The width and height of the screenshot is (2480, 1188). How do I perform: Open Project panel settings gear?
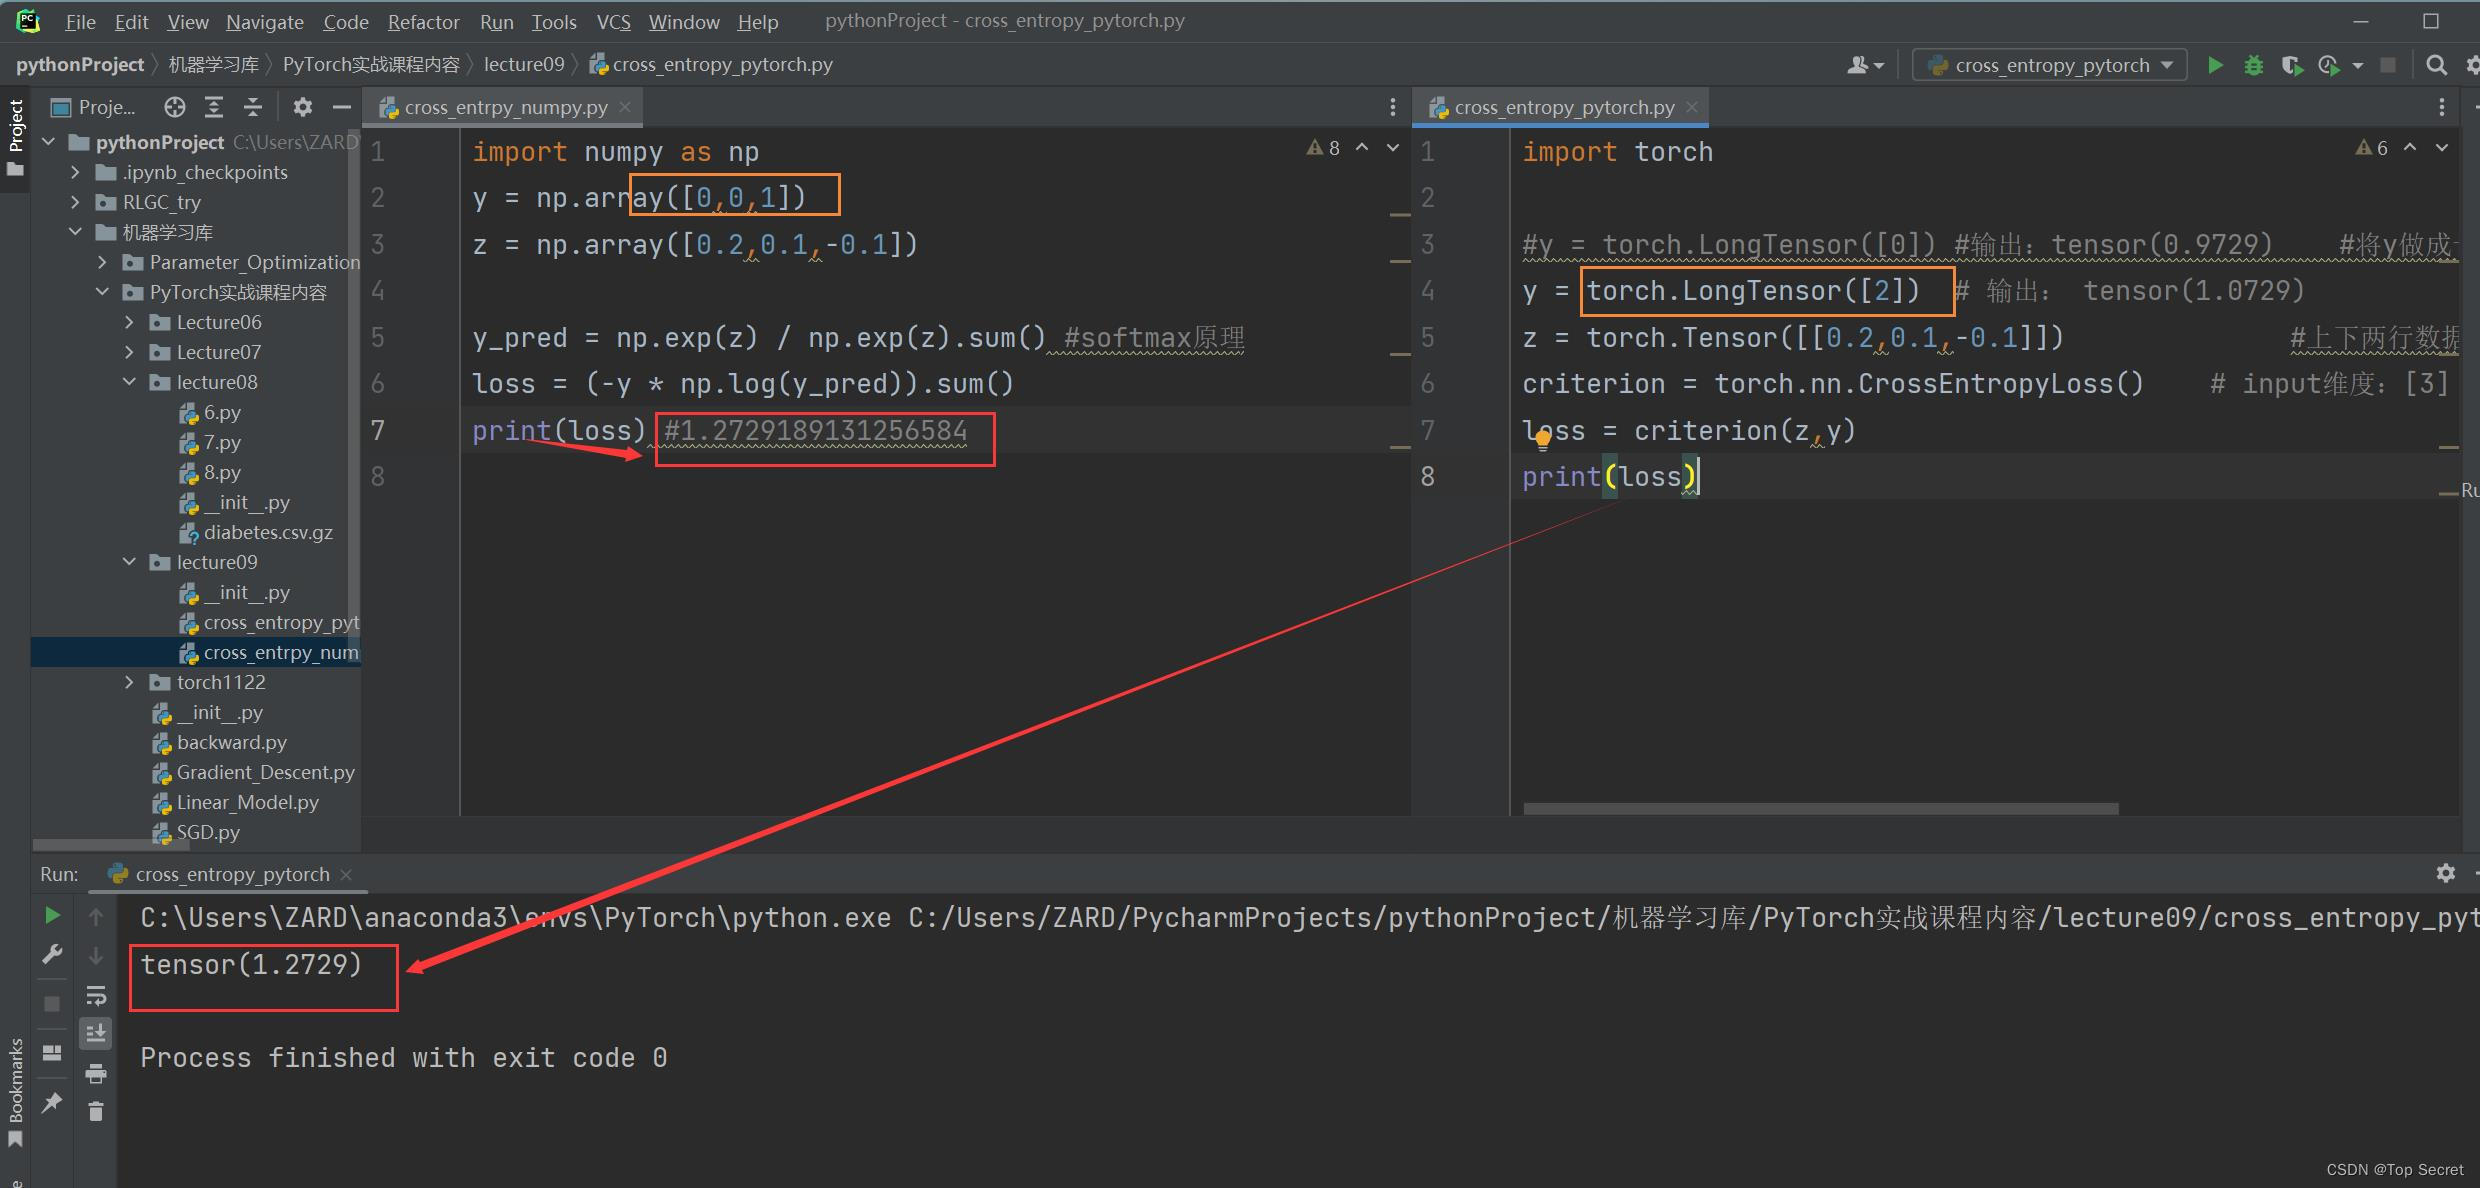point(302,107)
